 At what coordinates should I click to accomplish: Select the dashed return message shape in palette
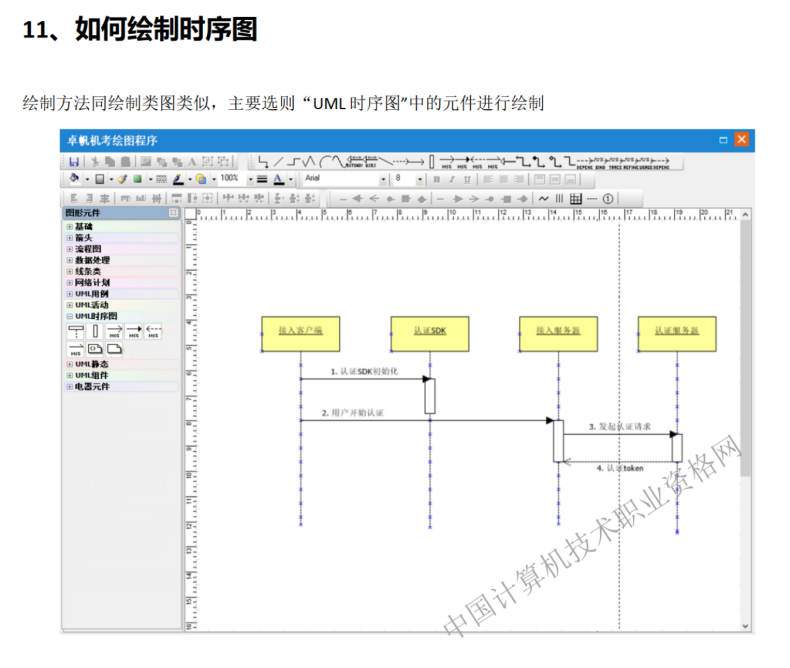tap(153, 331)
